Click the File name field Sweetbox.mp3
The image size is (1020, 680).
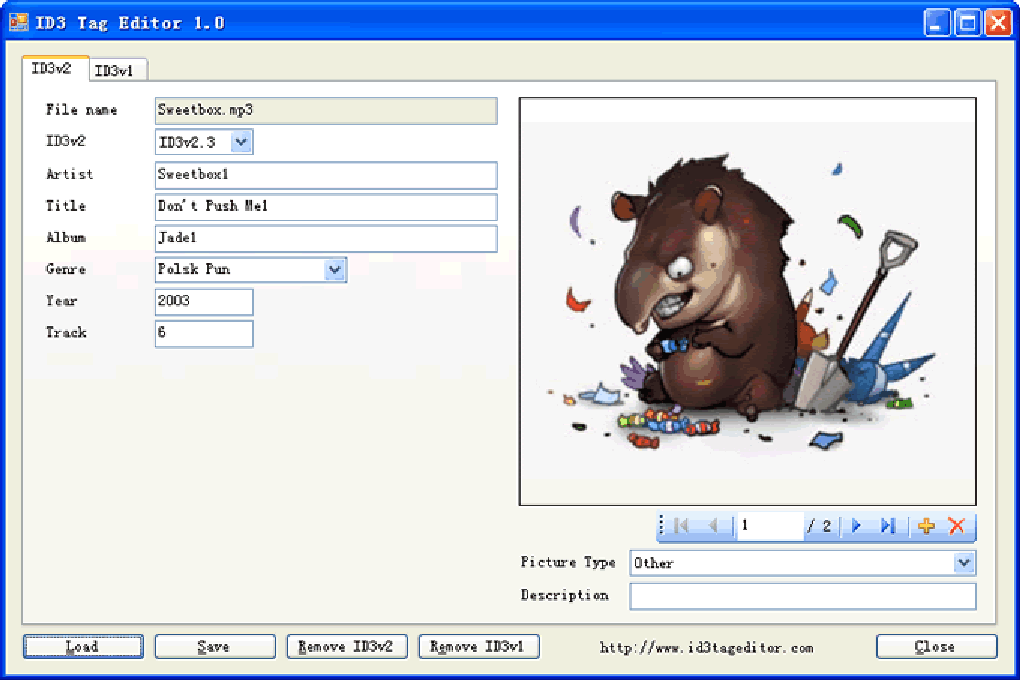326,111
